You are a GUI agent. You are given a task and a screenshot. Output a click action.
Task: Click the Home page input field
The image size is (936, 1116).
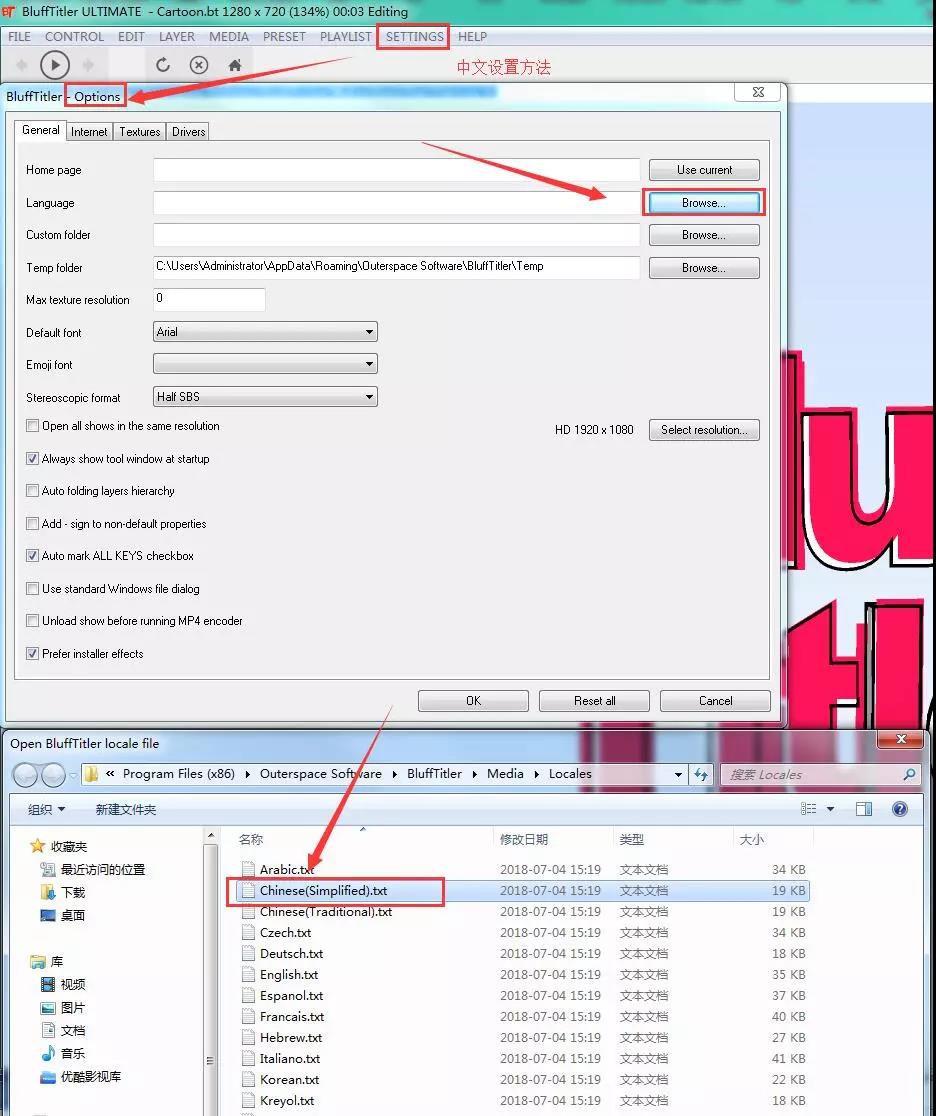pos(396,170)
